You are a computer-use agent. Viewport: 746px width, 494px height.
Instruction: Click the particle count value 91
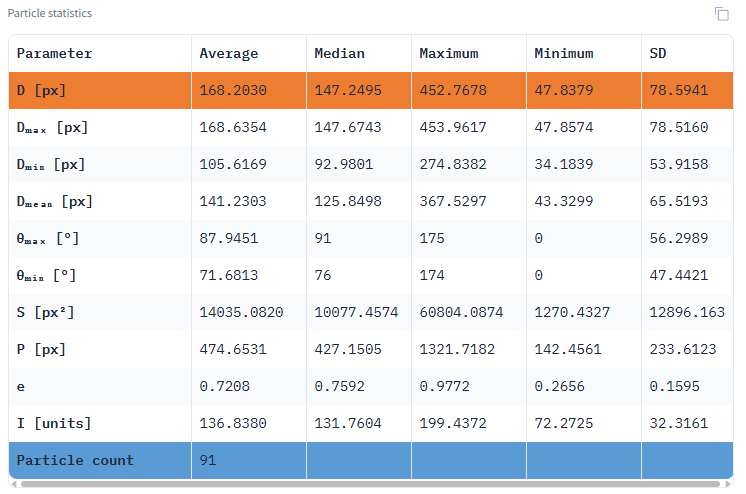[x=207, y=461]
